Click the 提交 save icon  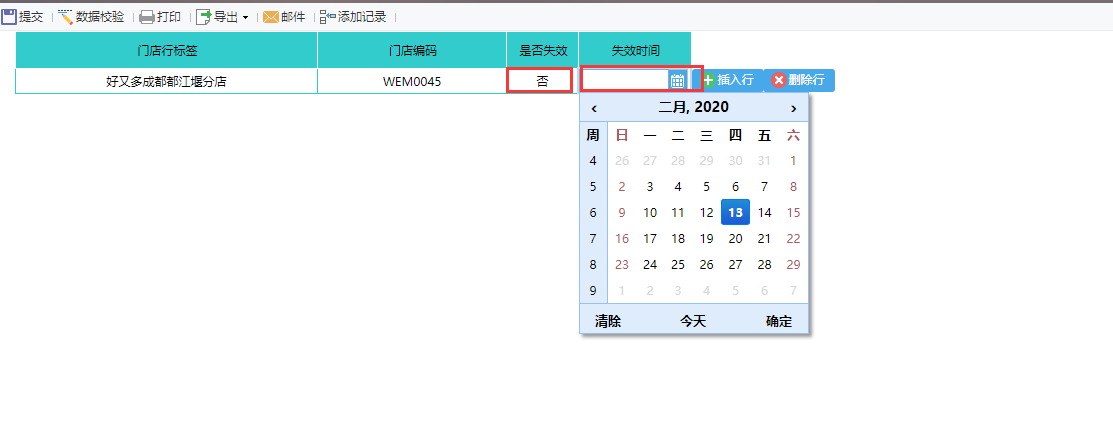point(9,17)
